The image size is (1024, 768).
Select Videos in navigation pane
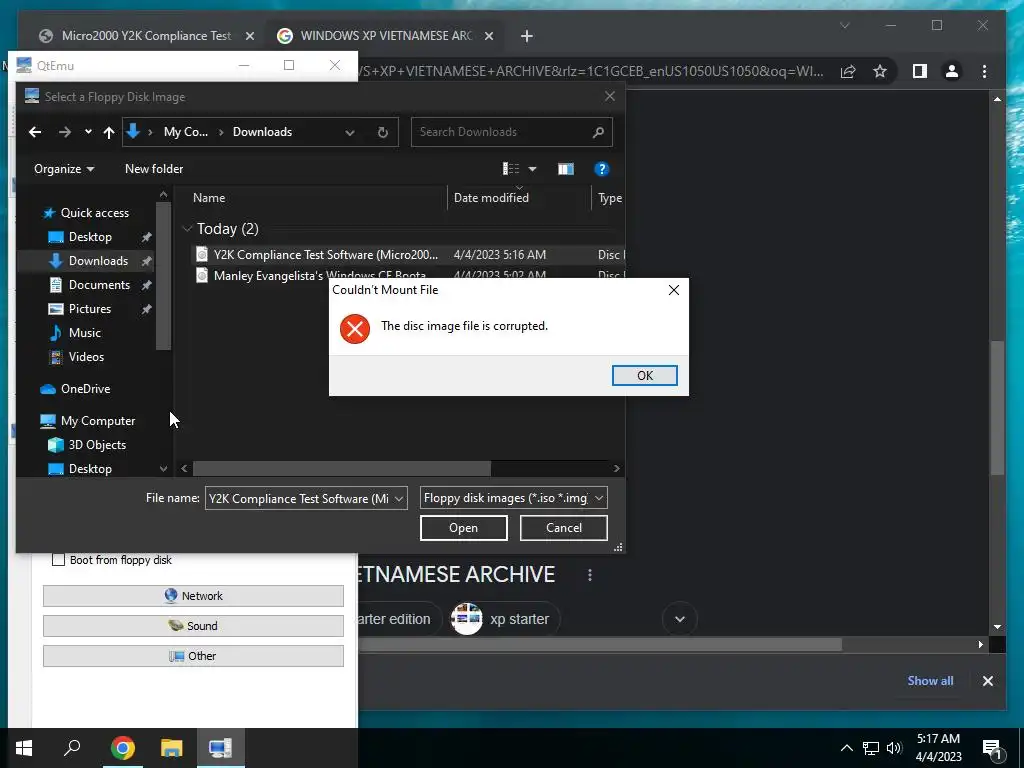point(86,357)
